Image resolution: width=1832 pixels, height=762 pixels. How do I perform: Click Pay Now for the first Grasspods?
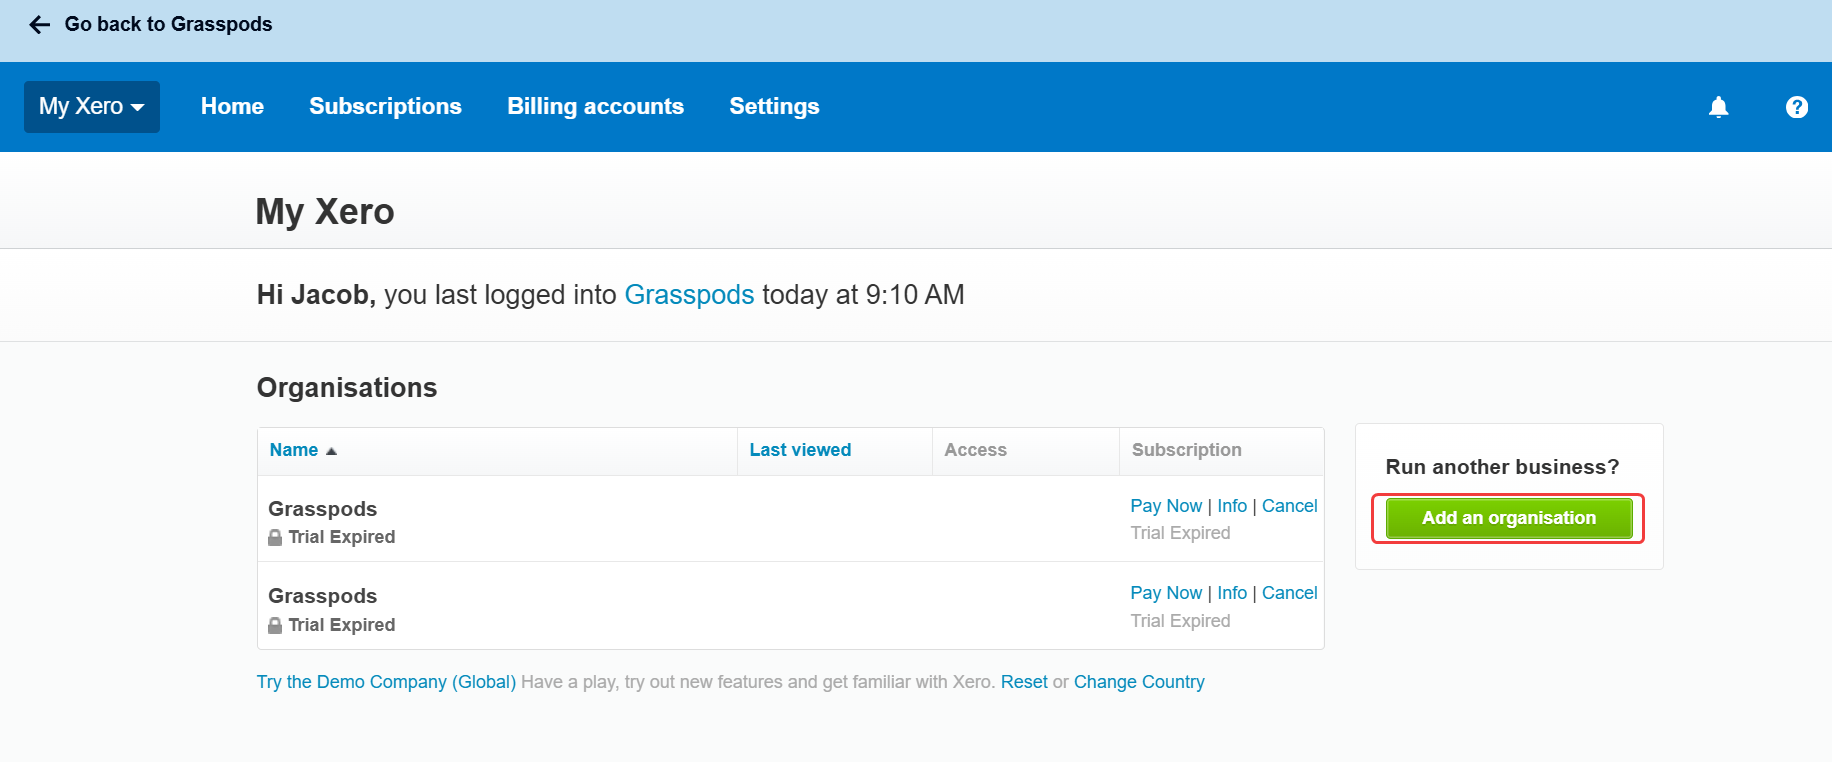[1166, 506]
